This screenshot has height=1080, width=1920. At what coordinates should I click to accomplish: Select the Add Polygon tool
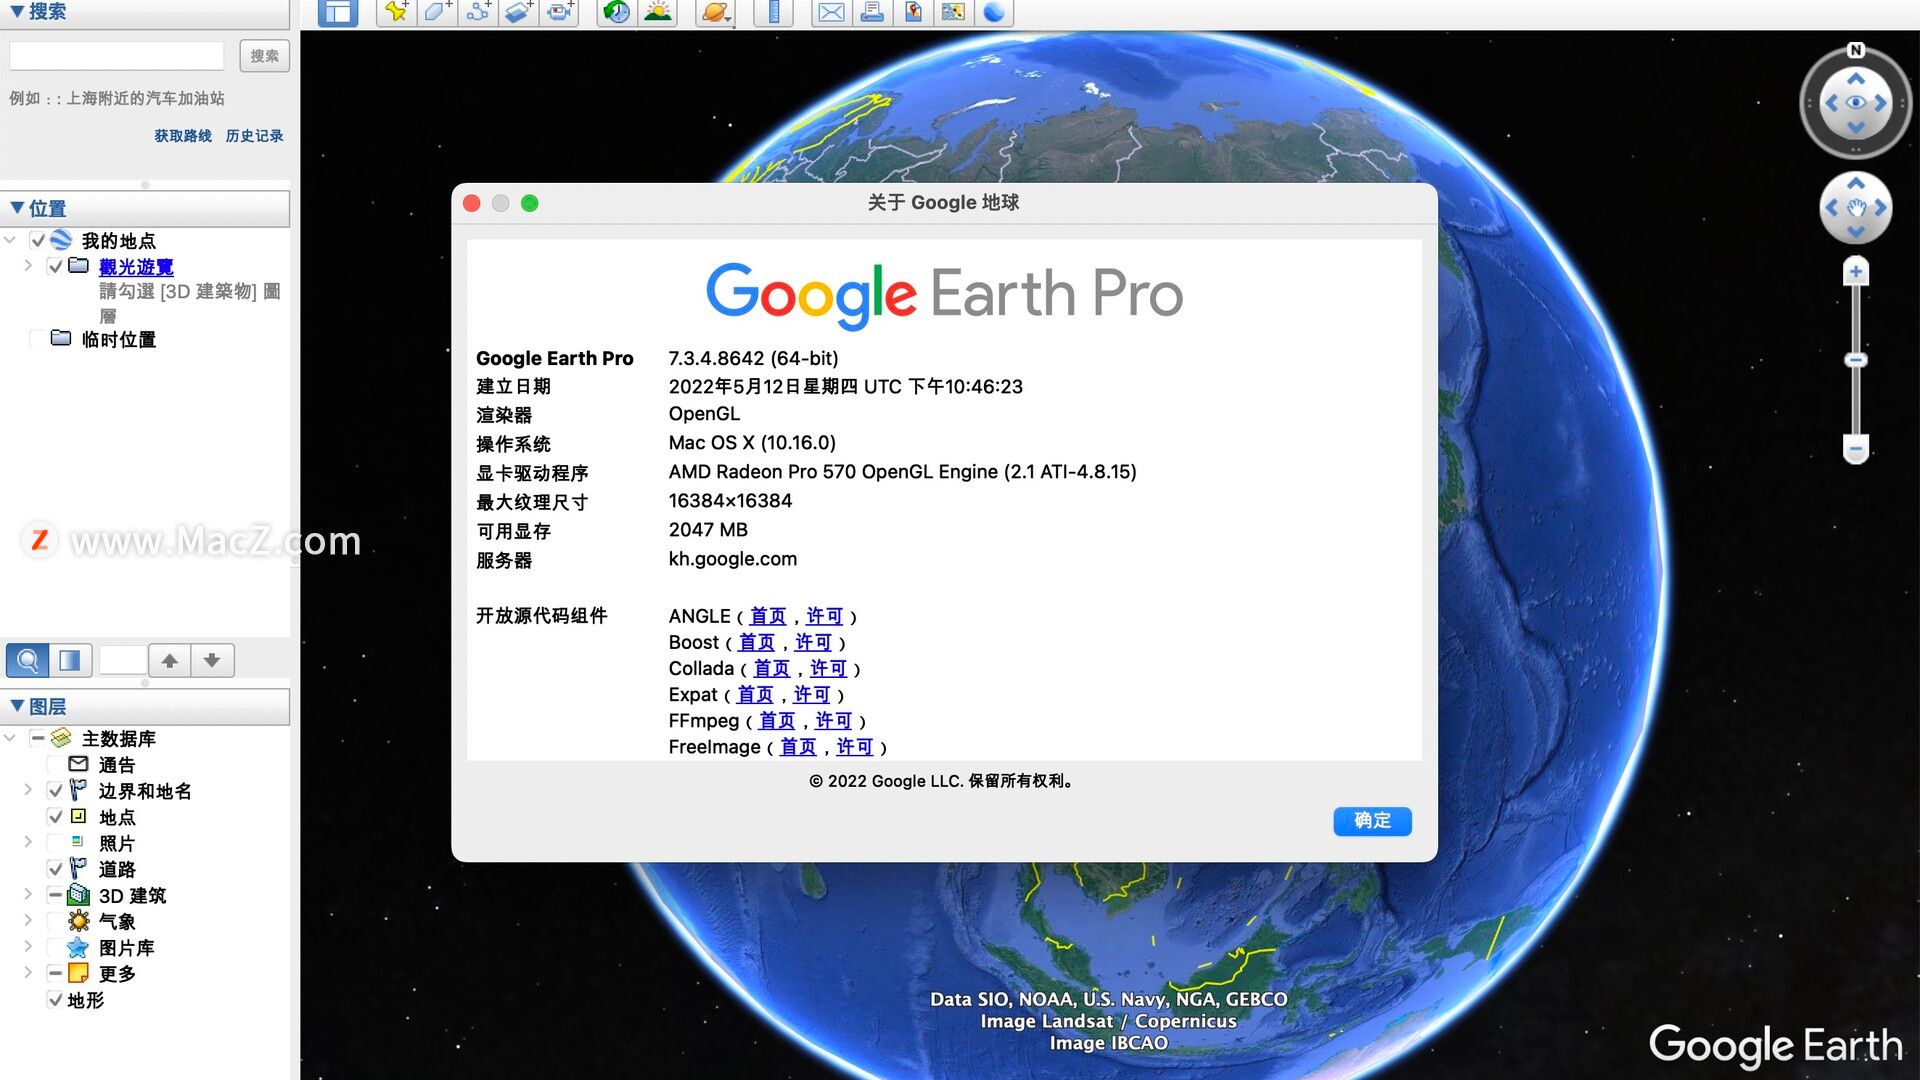coord(437,12)
